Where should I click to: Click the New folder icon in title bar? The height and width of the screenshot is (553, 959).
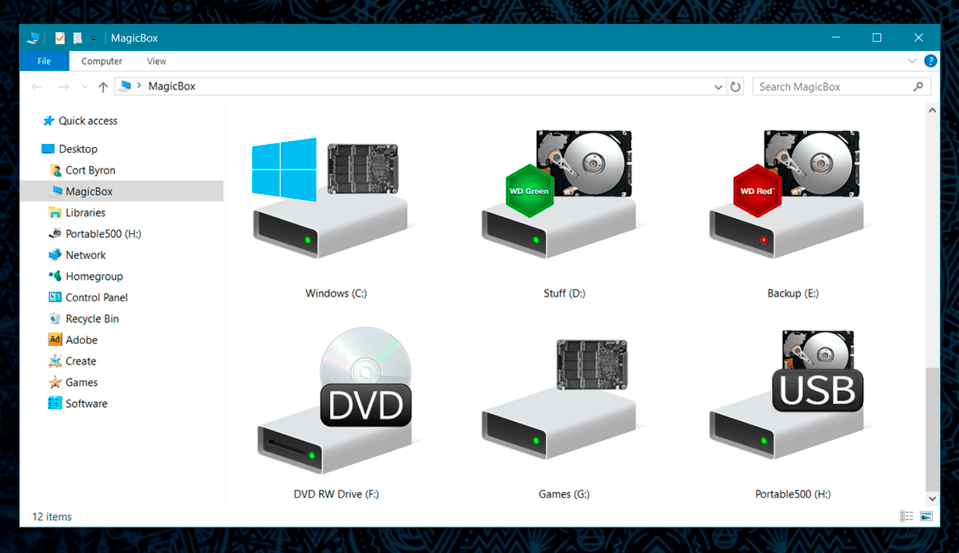point(77,38)
